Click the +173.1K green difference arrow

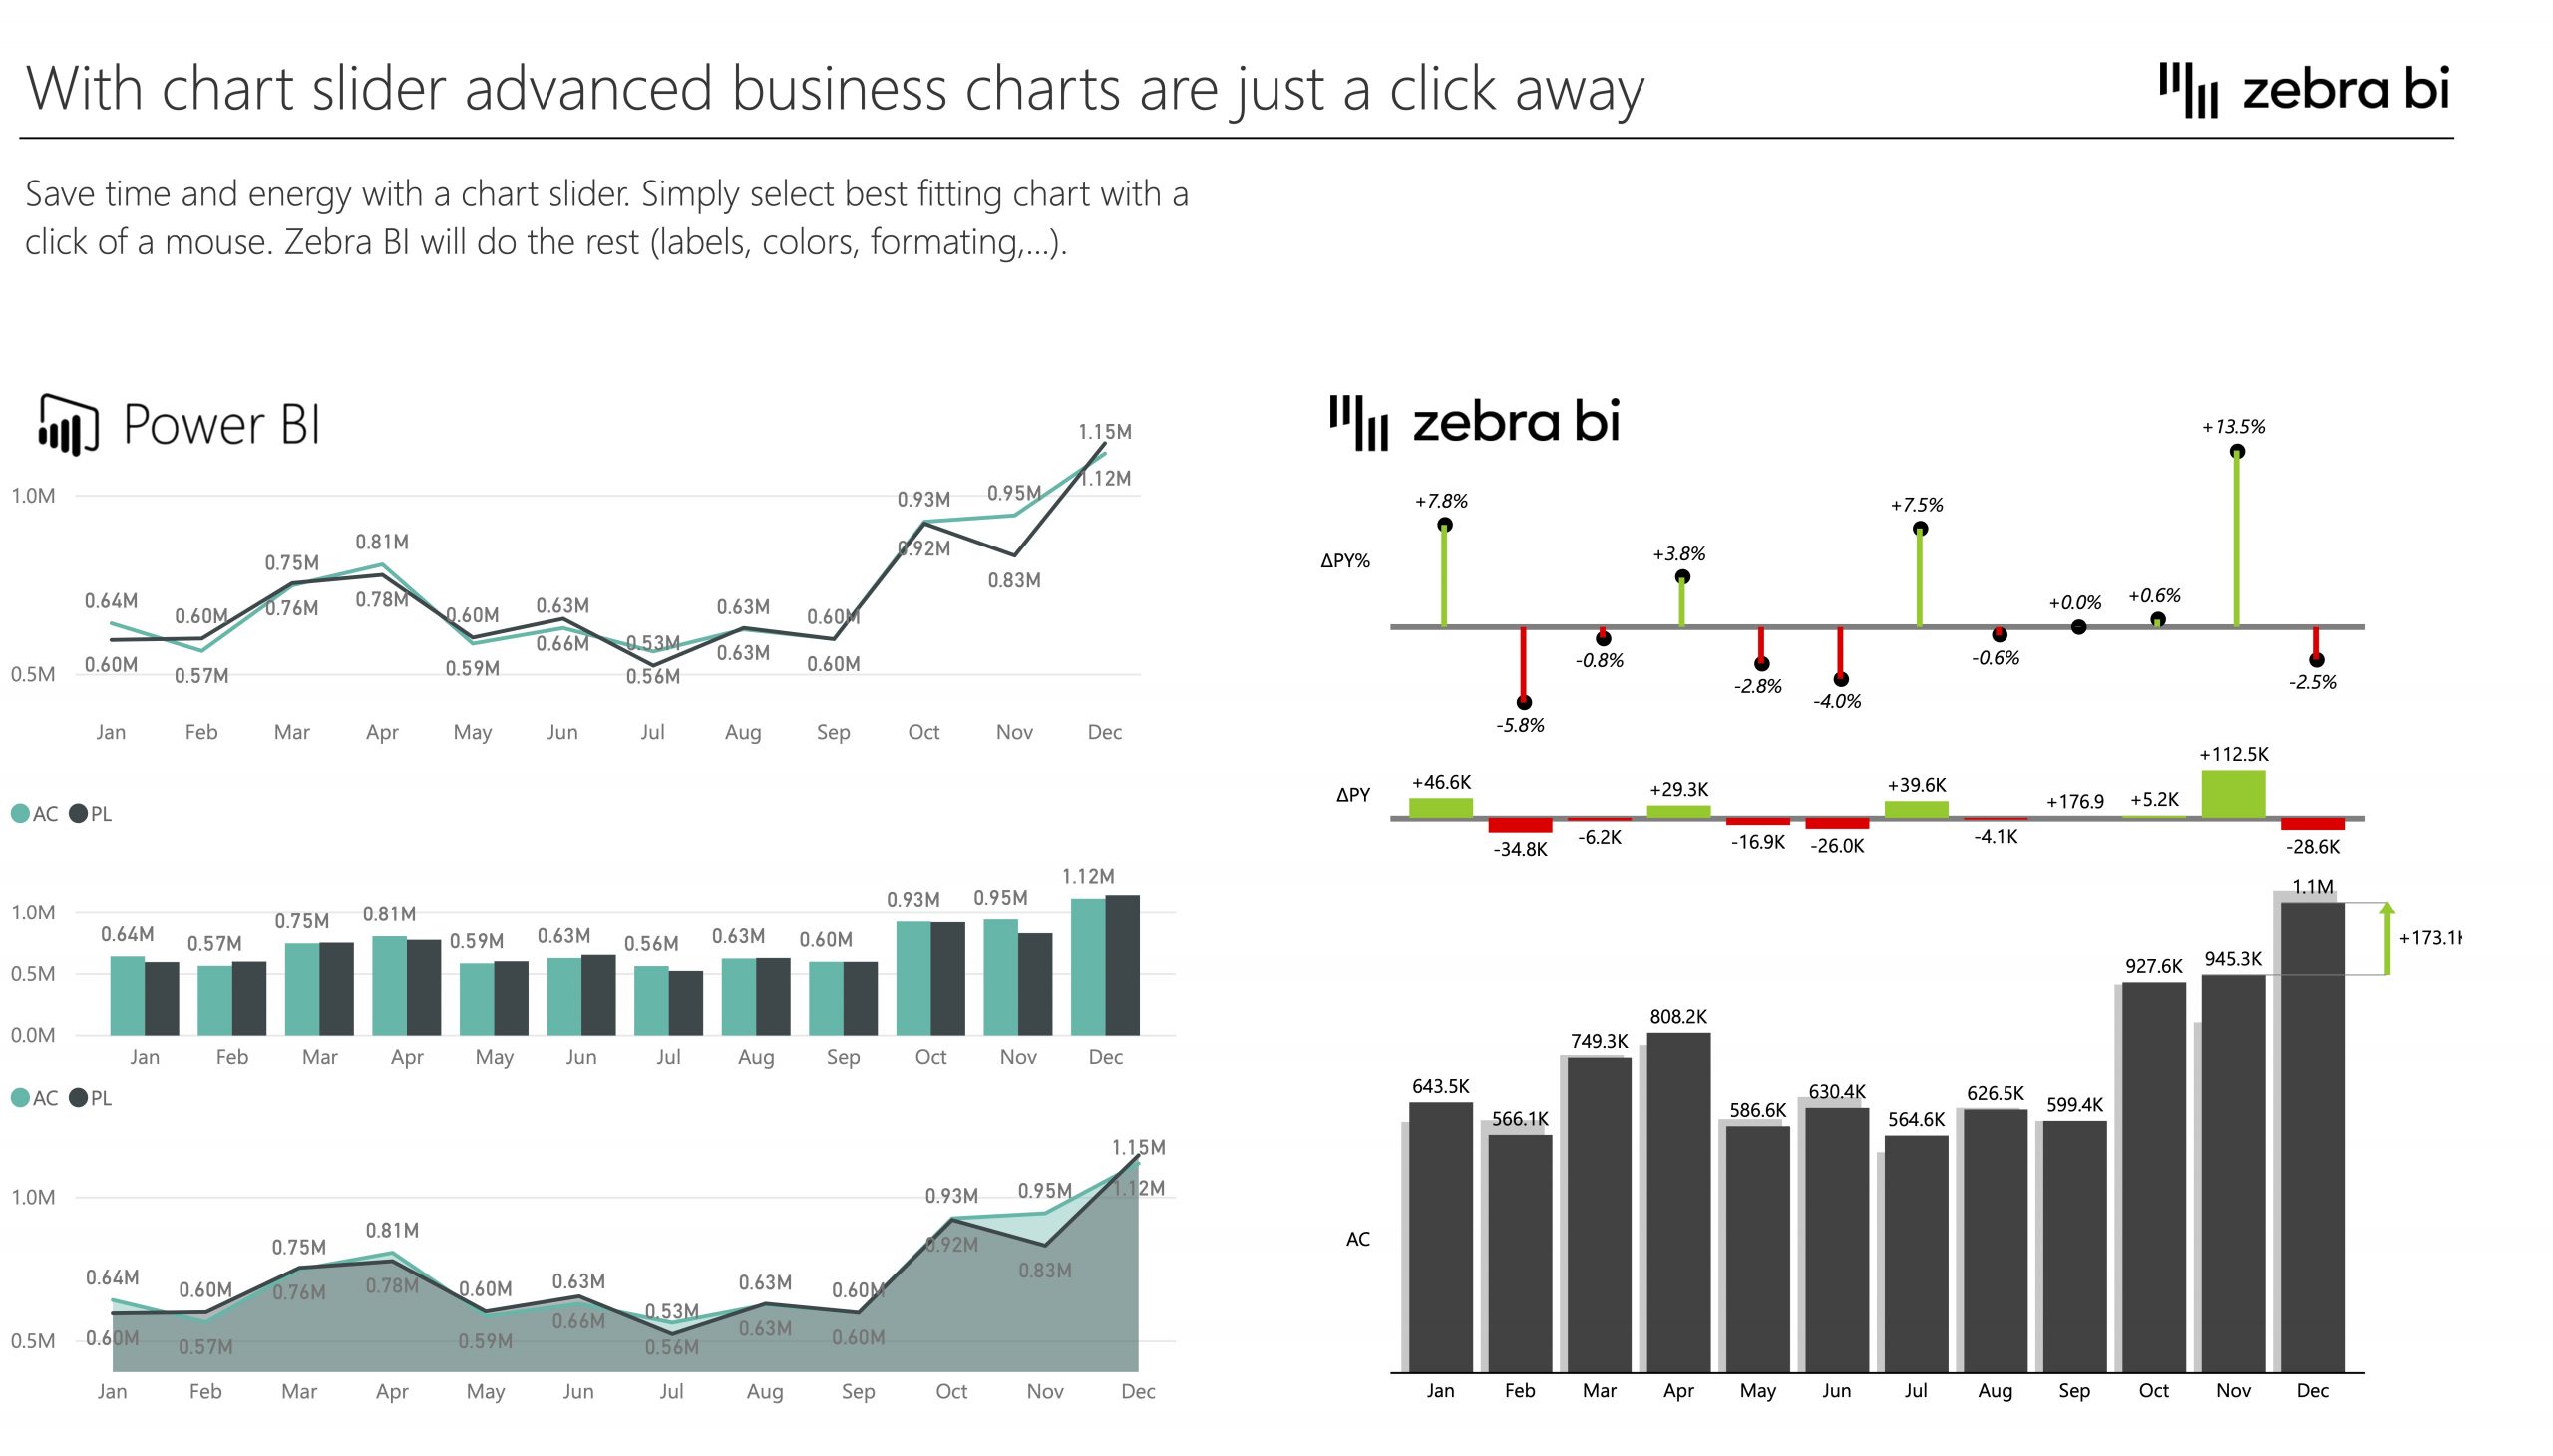click(x=2387, y=938)
